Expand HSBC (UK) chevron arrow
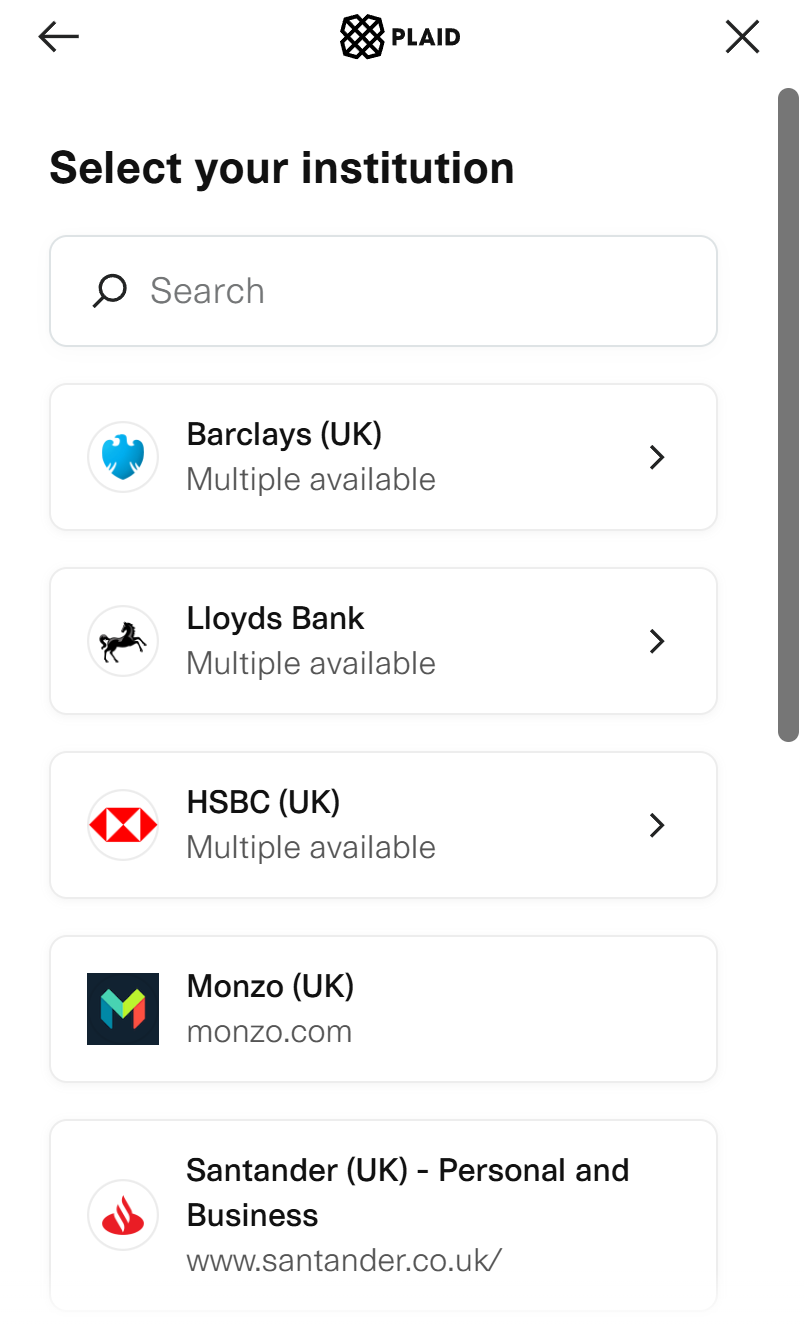Screen dimensions: 804x1325 [657, 825]
